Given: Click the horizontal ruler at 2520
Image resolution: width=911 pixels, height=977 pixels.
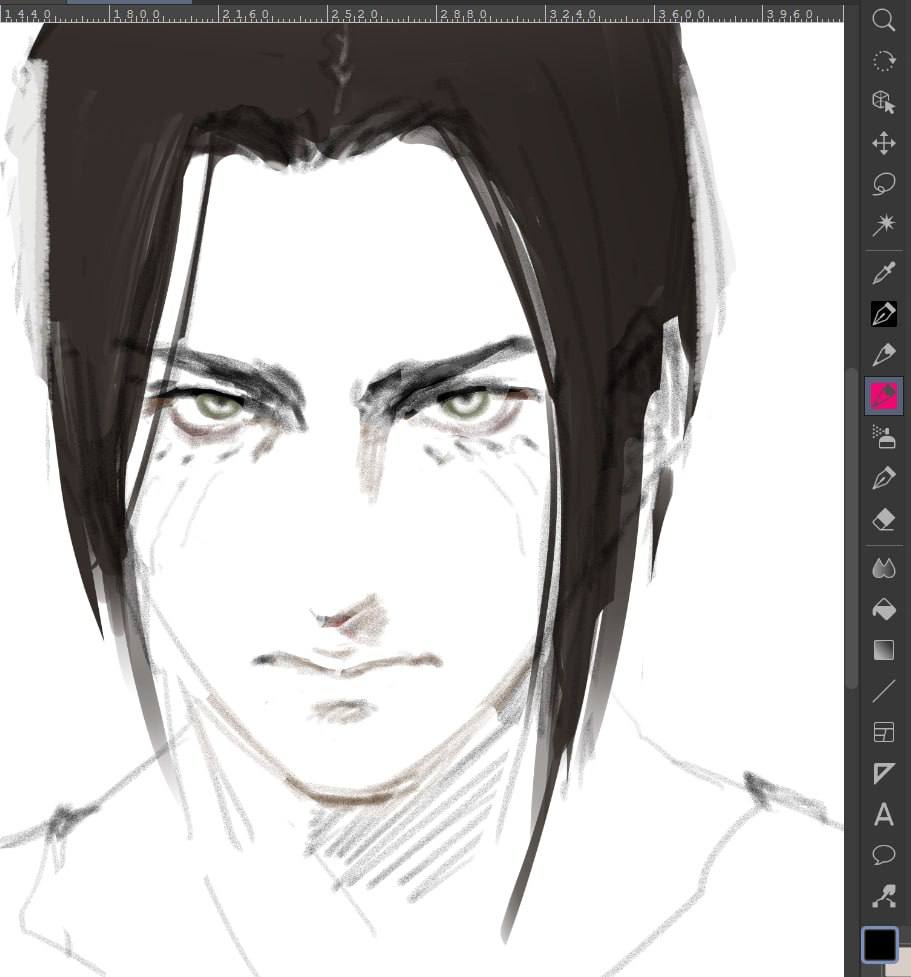Looking at the screenshot, I should (x=354, y=14).
